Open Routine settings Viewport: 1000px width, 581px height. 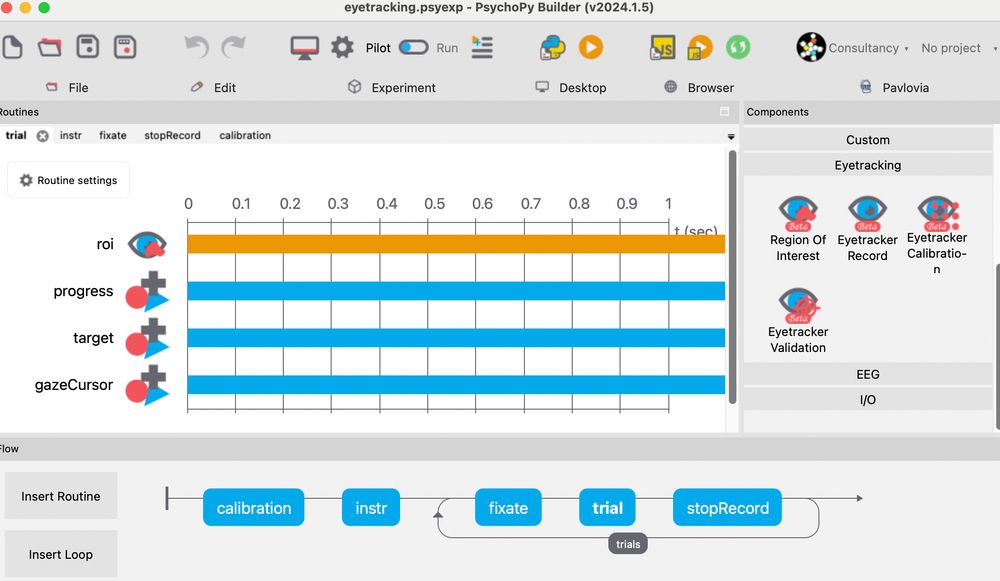pos(68,180)
